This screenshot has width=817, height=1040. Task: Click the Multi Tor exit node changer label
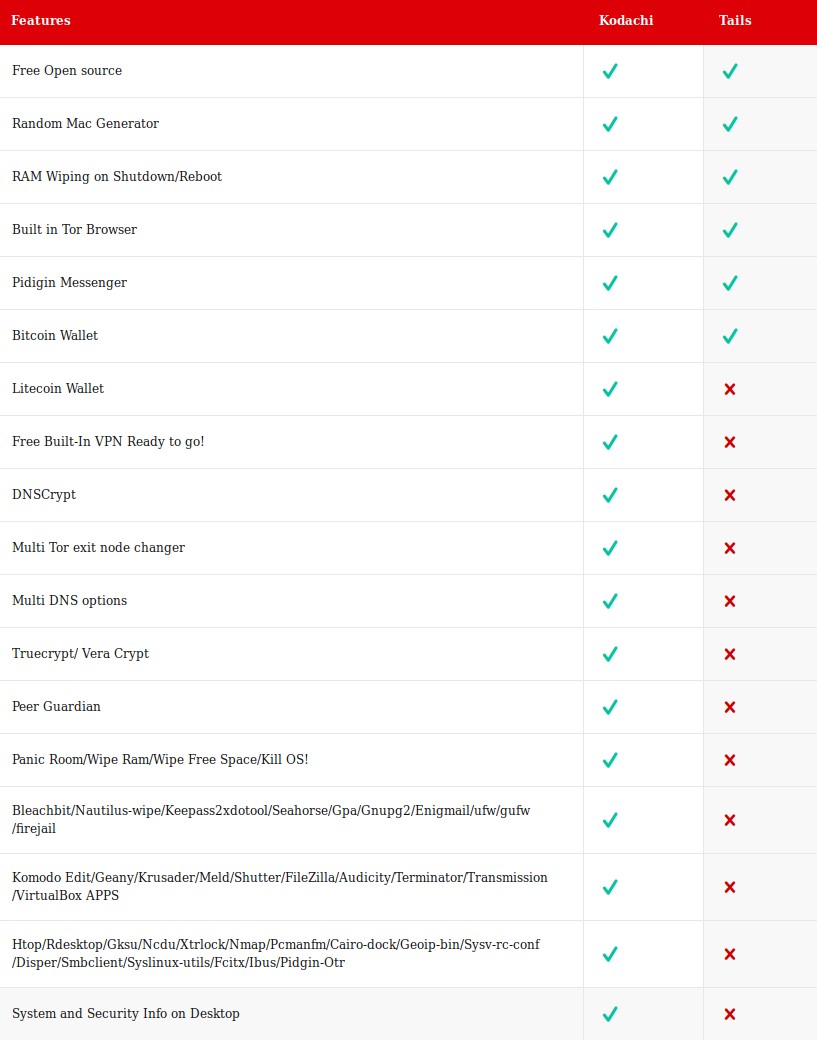point(98,548)
